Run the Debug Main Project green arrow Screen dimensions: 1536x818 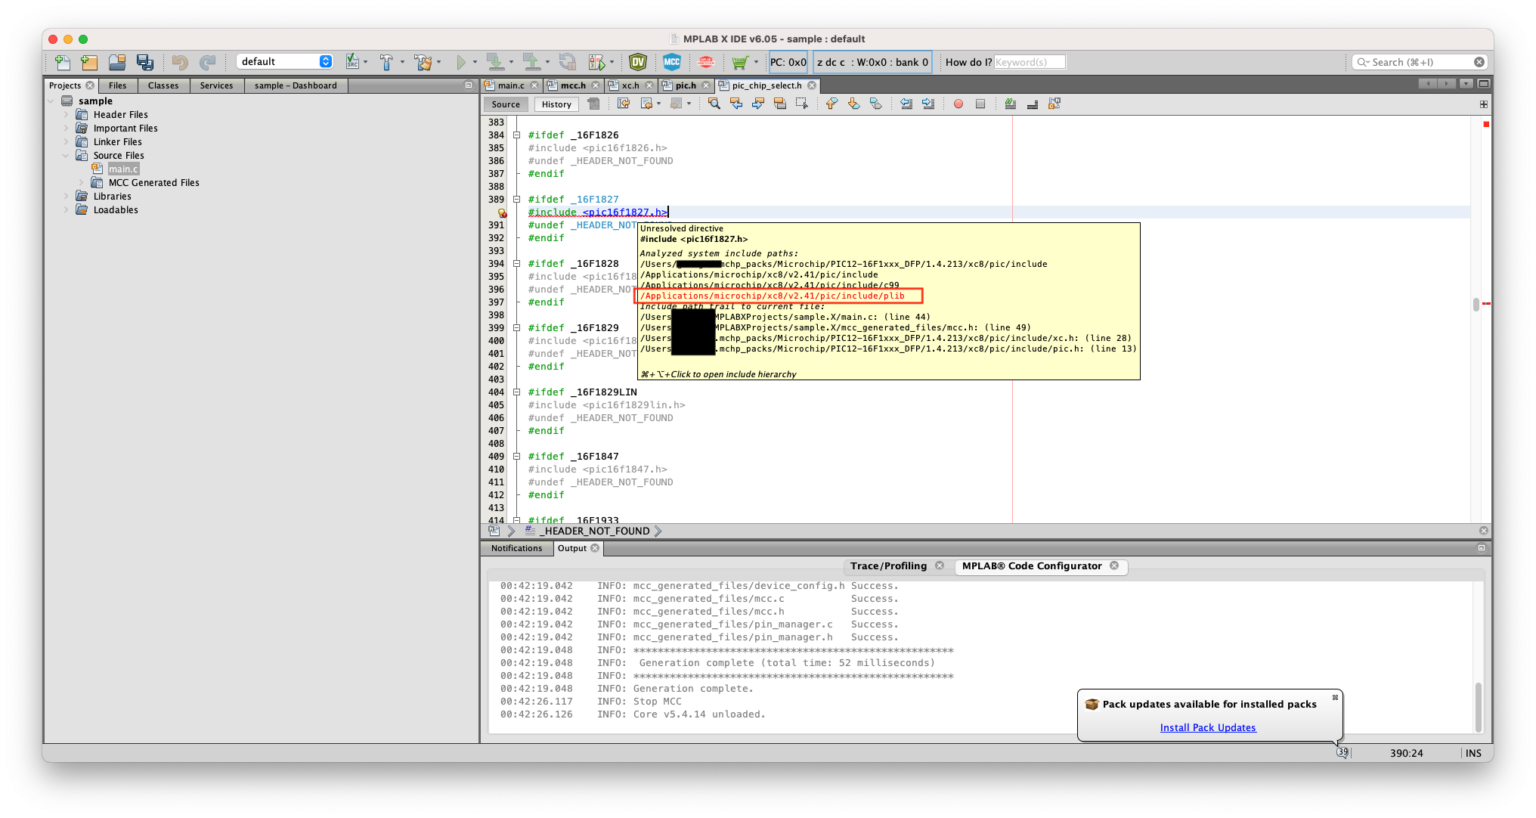[596, 61]
